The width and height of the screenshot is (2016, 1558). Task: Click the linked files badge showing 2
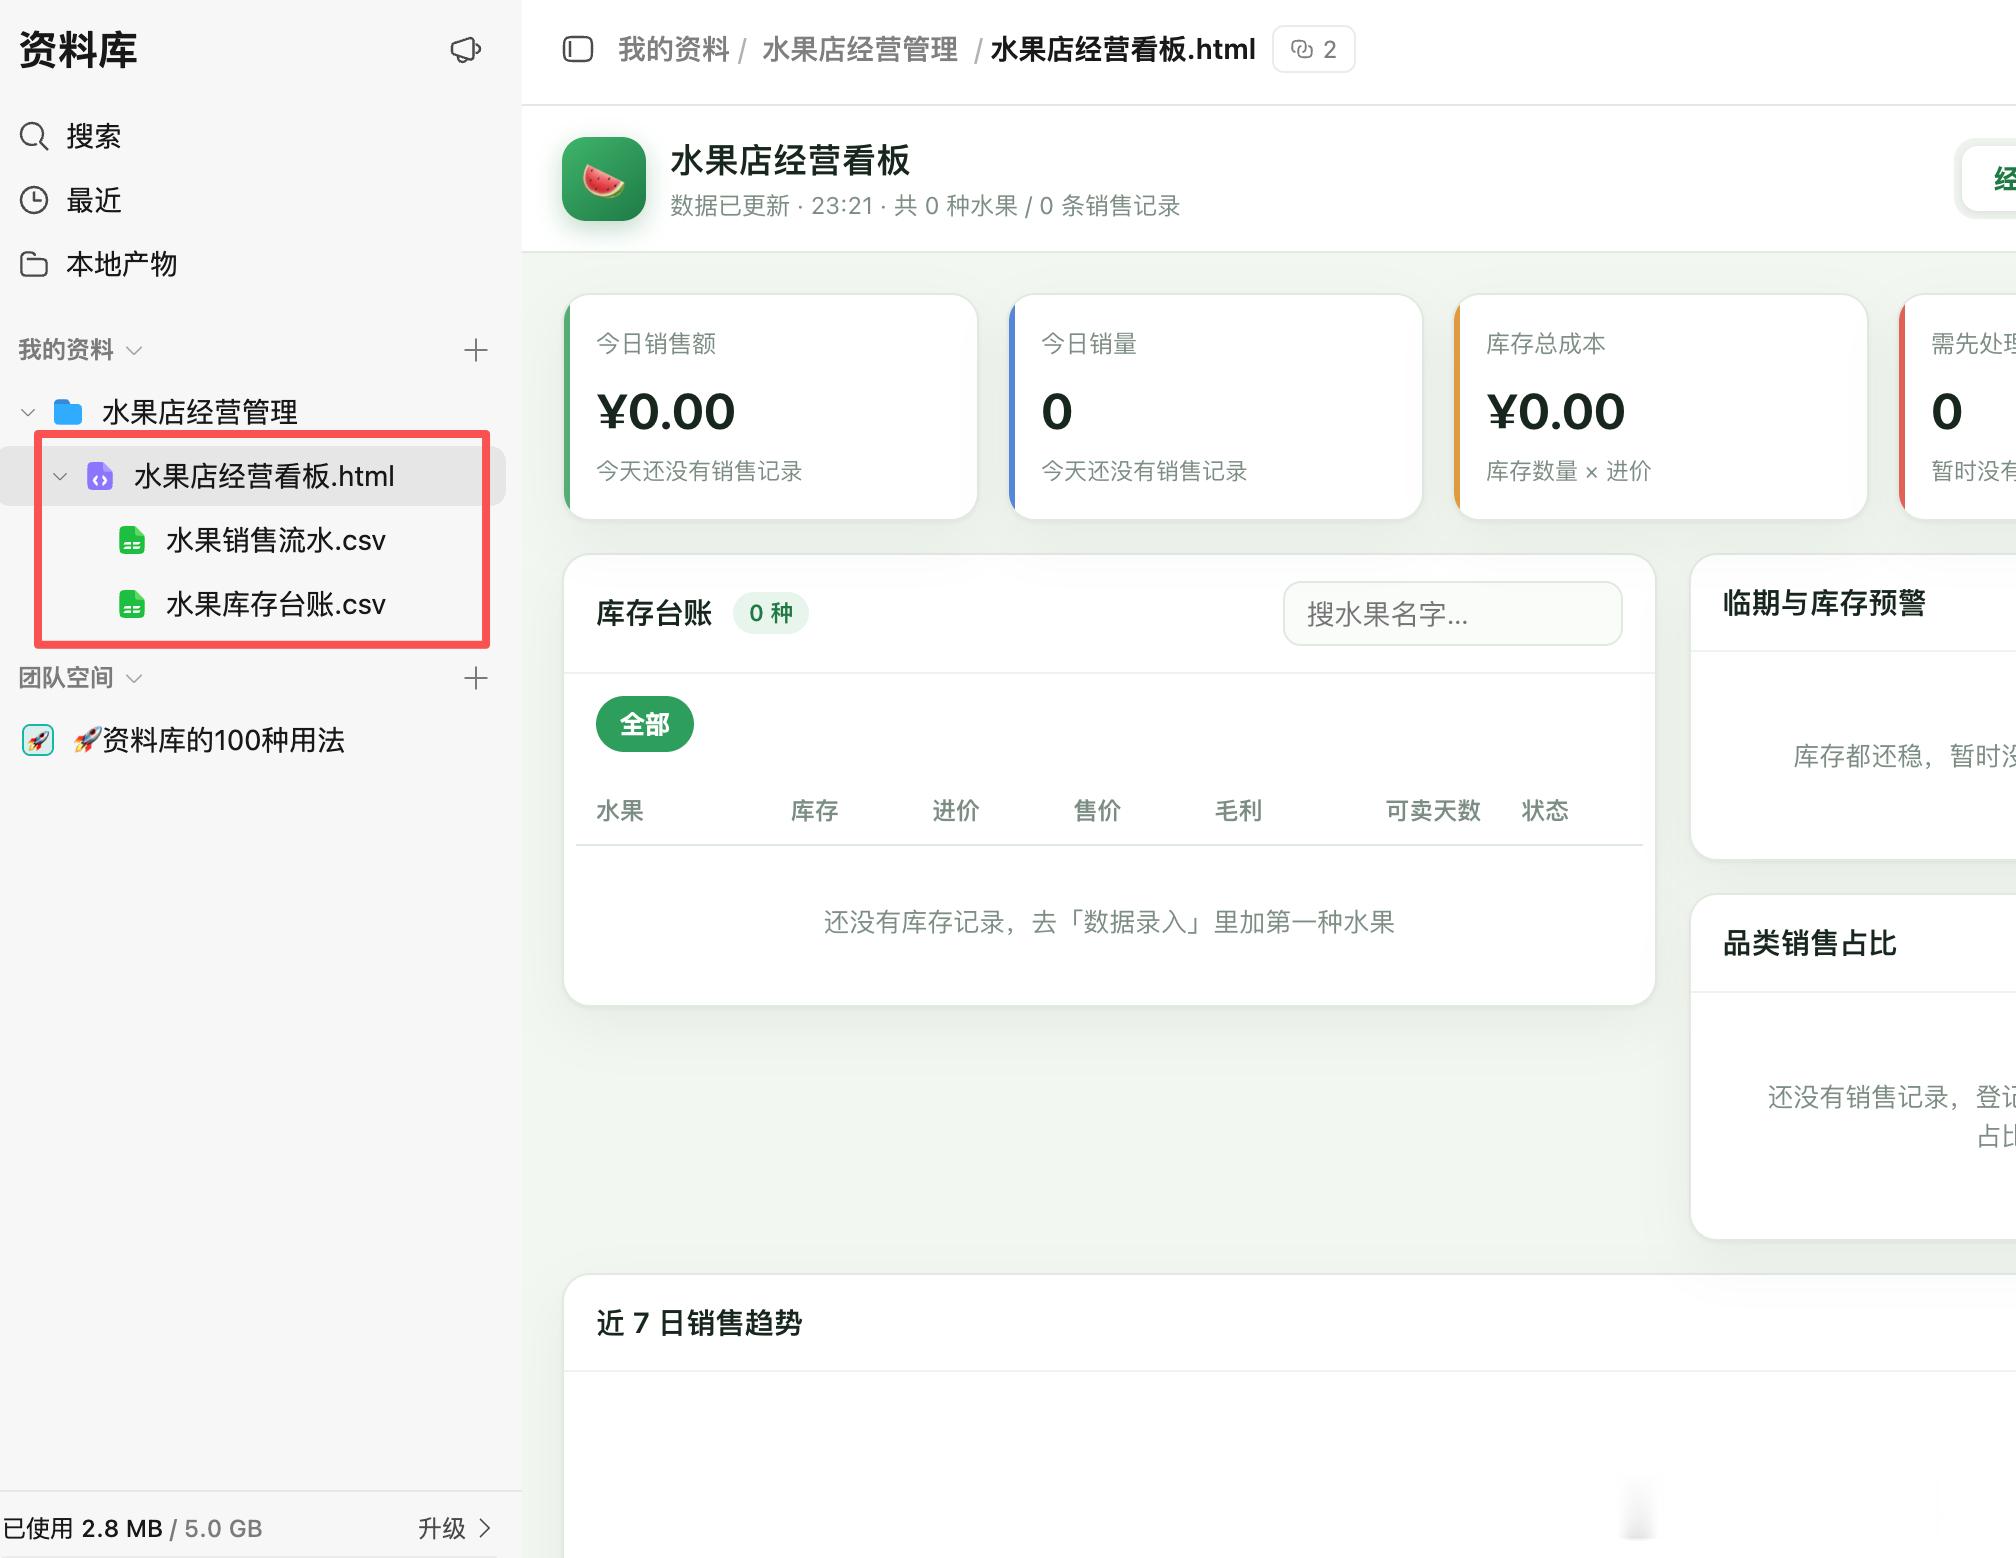pos(1313,49)
